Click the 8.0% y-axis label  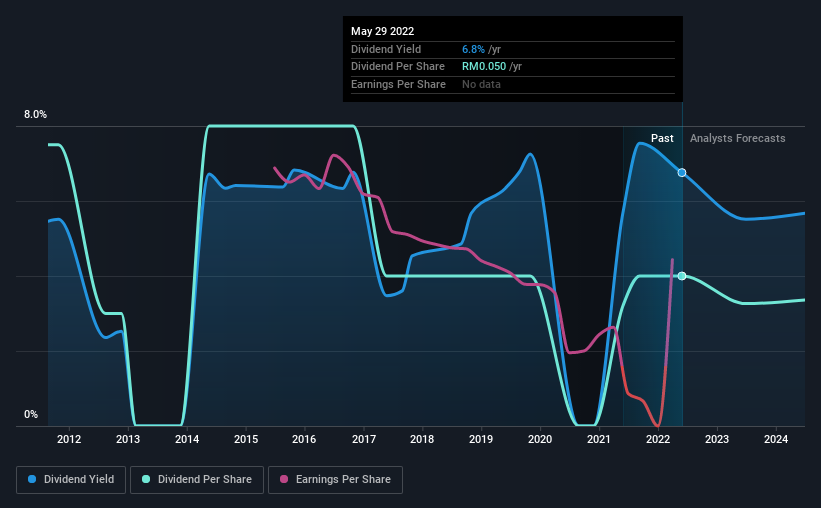point(35,114)
